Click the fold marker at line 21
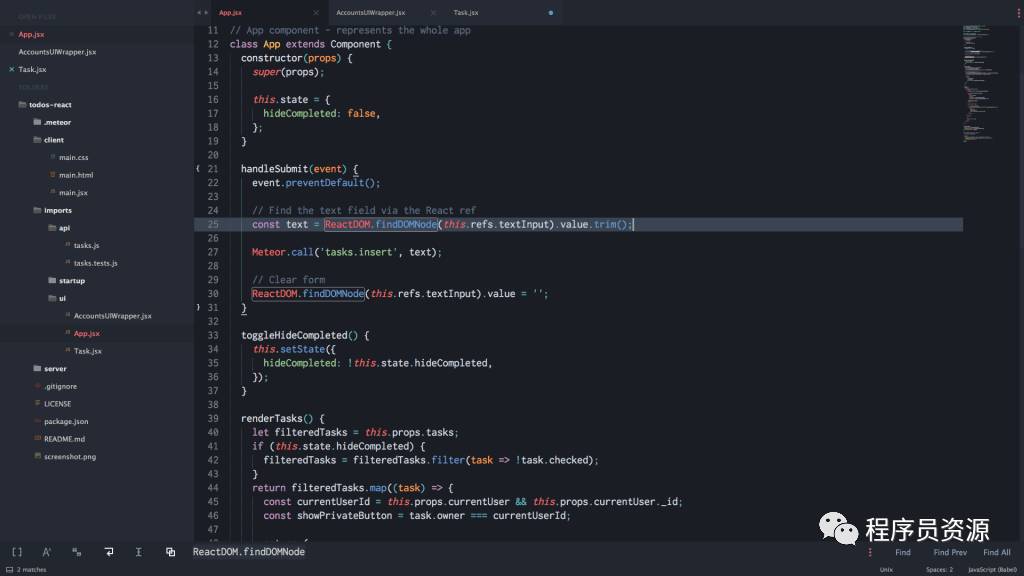The width and height of the screenshot is (1024, 576). click(x=198, y=168)
